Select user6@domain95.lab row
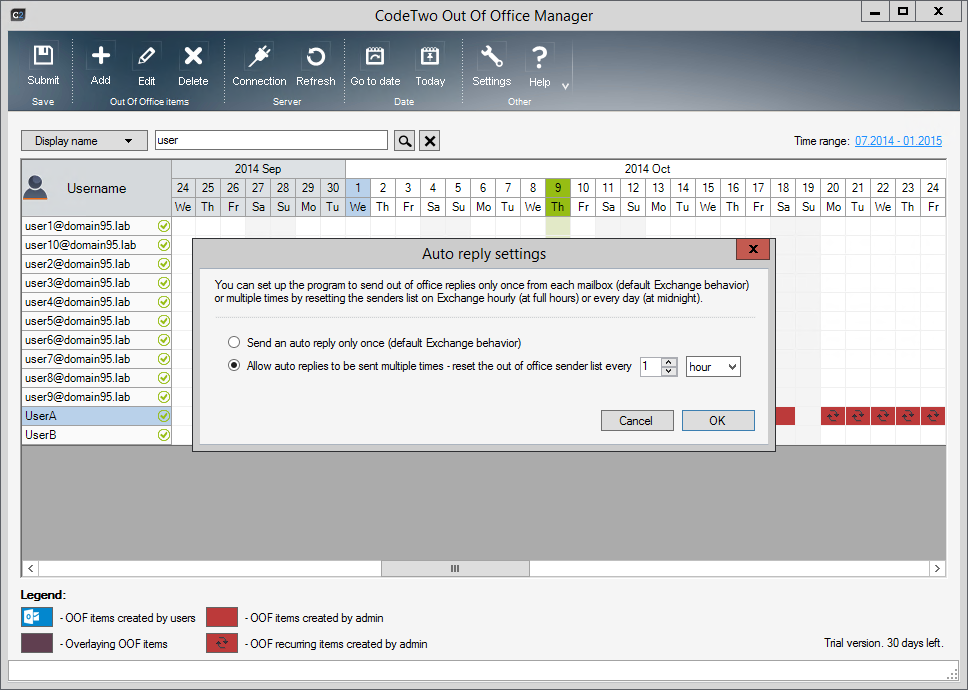Image resolution: width=968 pixels, height=690 pixels. pos(96,340)
